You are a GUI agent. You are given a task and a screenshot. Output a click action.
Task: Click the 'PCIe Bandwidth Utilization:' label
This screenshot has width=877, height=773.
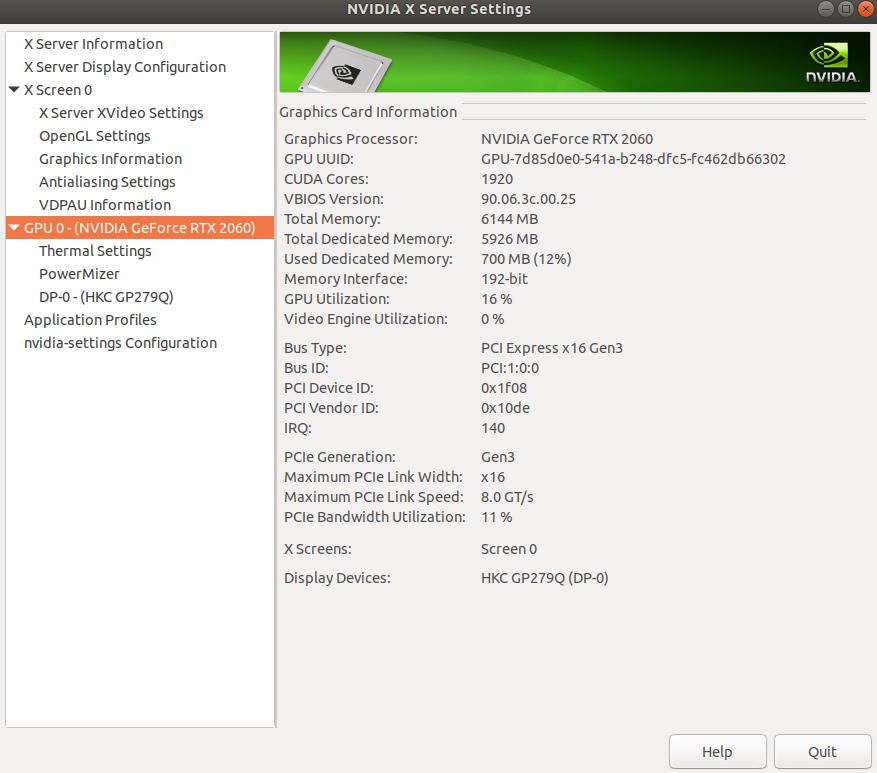(375, 517)
